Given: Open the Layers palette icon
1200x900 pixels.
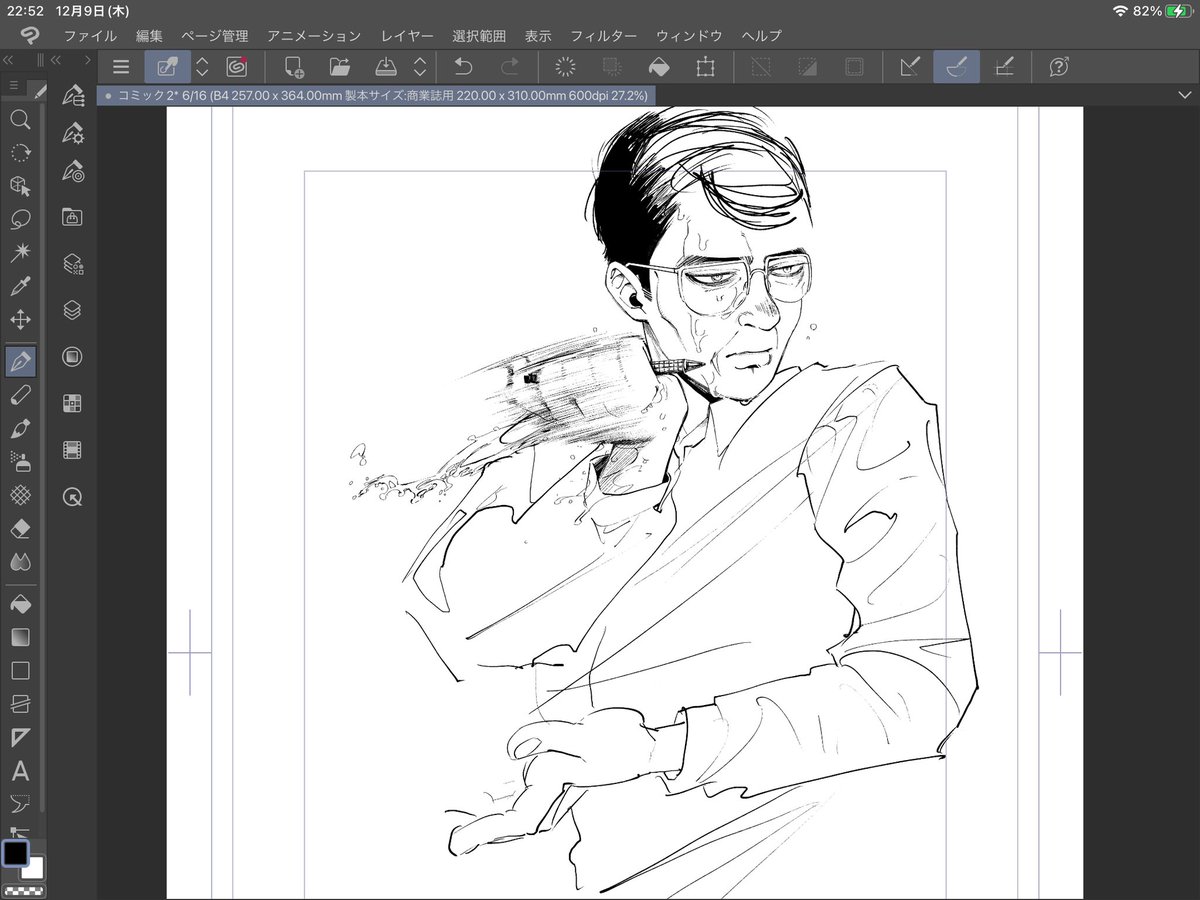Looking at the screenshot, I should (72, 310).
